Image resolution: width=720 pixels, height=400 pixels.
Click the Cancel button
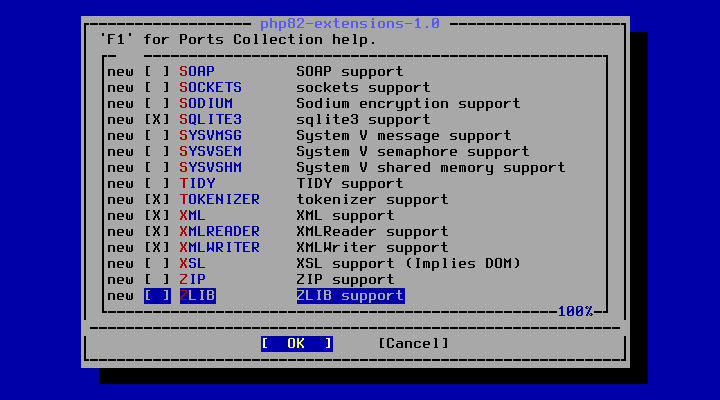click(413, 344)
